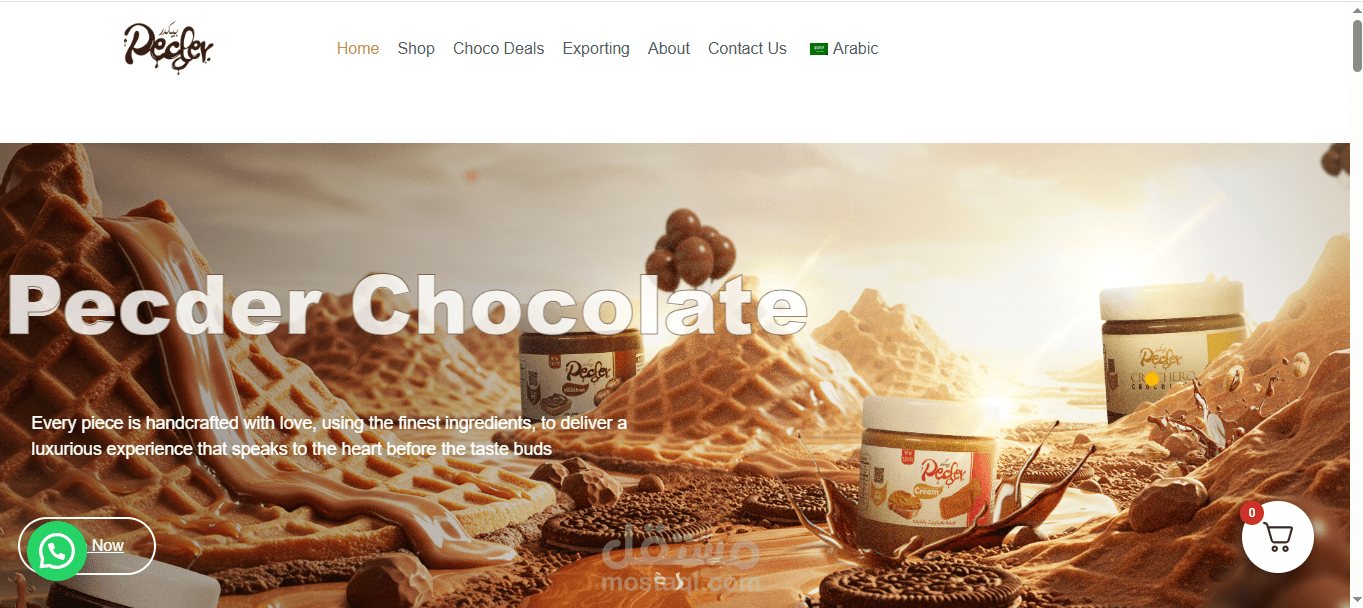
Task: Click the handcrafted description text
Action: tap(329, 436)
